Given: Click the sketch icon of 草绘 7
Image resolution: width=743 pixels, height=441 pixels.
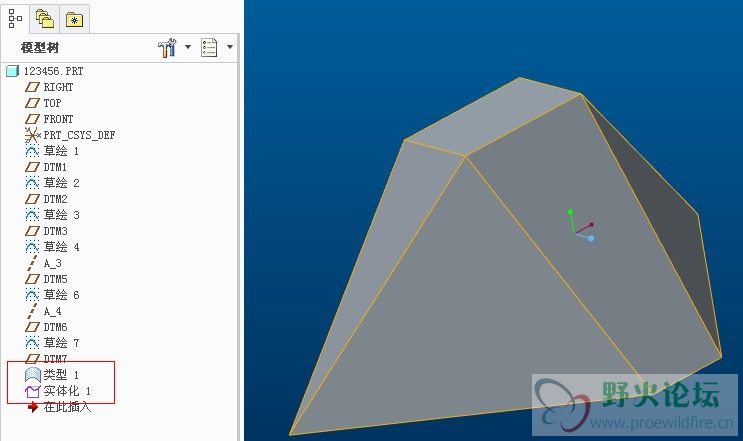Looking at the screenshot, I should click(32, 343).
